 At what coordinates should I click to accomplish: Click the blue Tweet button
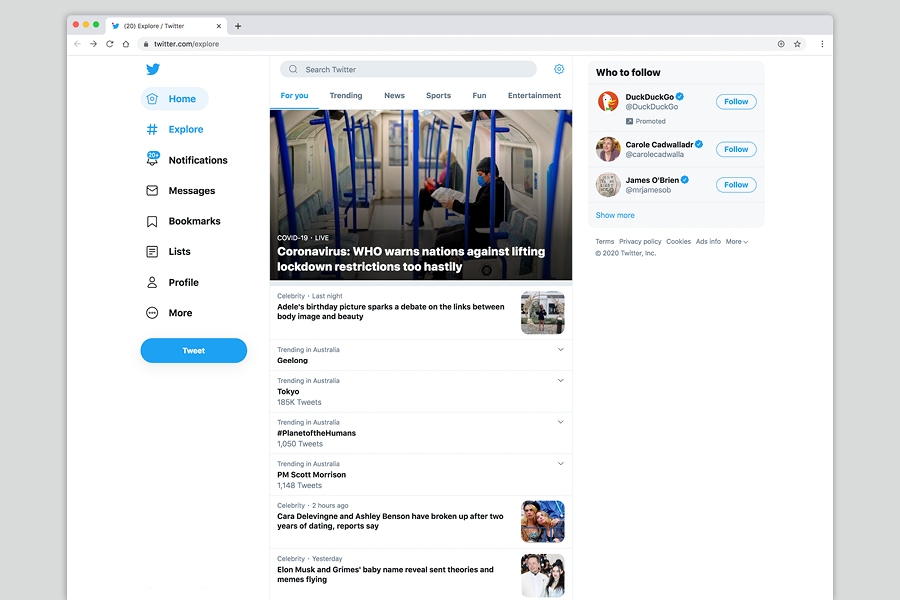tap(193, 350)
